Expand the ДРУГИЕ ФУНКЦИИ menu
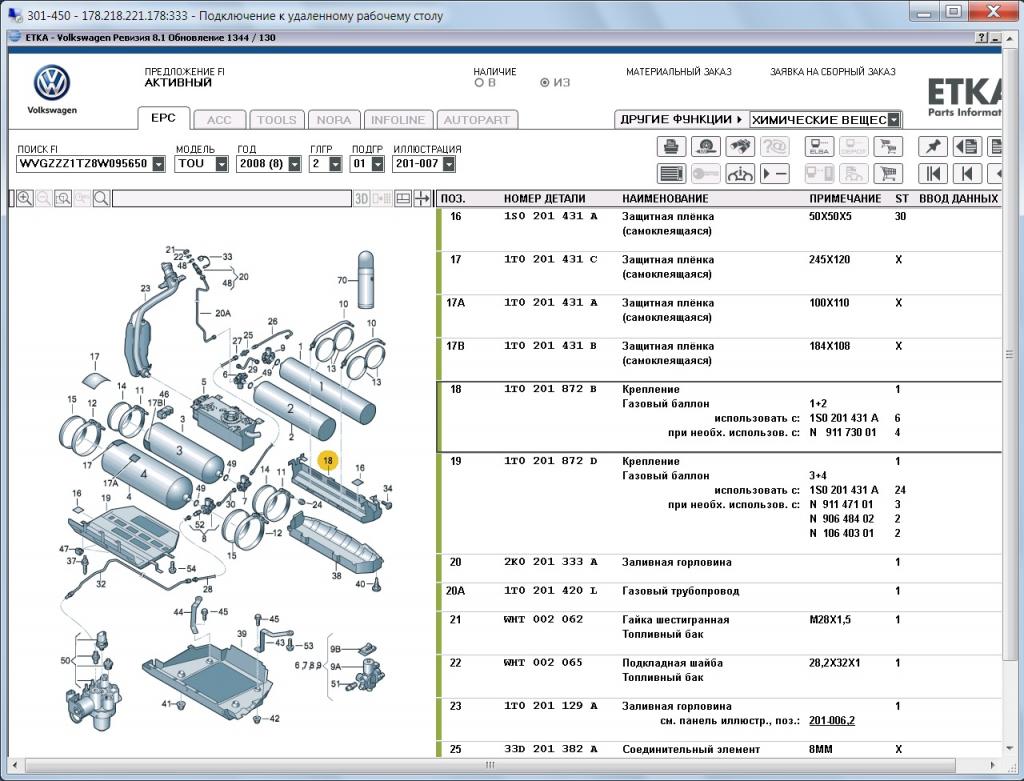The image size is (1024, 781). coord(681,120)
